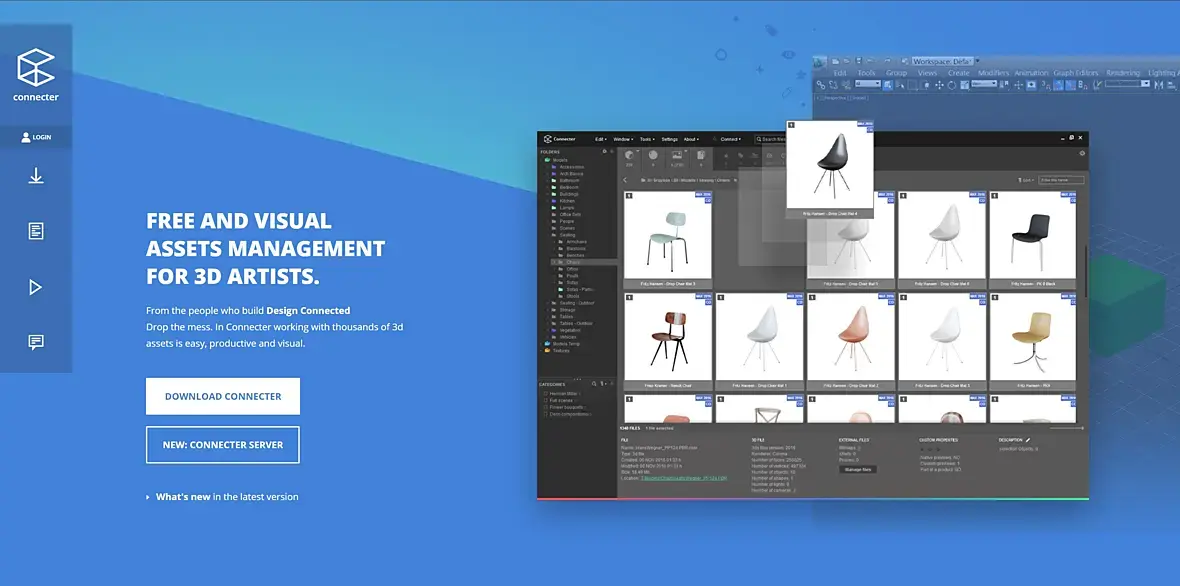Screen dimensions: 1180x586
Task: Open the Edit menu in the Connecter window
Action: [x=601, y=139]
